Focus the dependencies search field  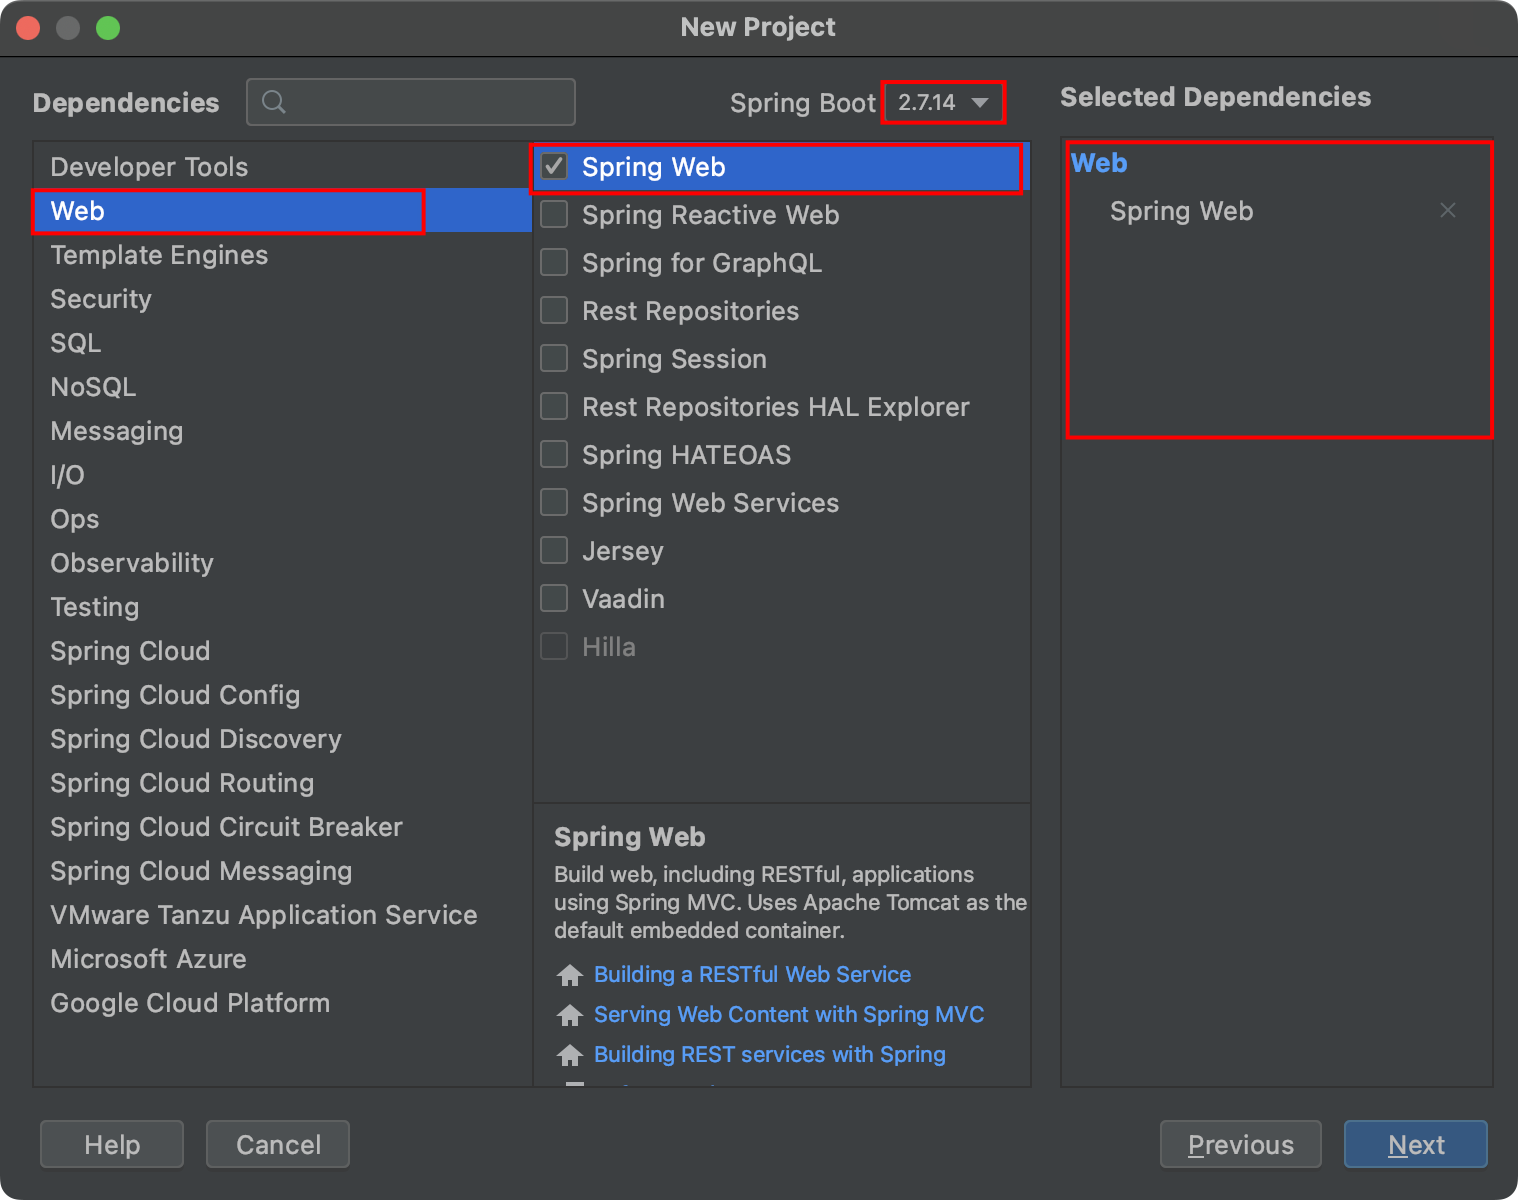[411, 102]
